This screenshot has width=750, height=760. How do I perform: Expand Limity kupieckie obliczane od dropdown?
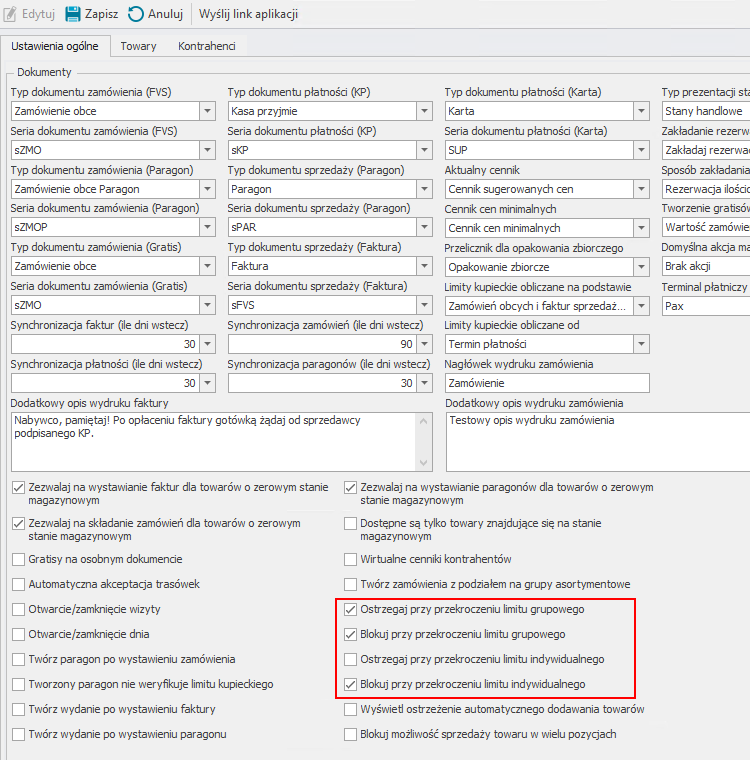(x=641, y=344)
